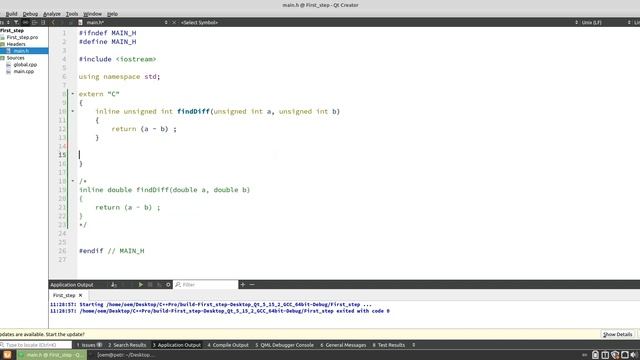Click the go back arrow in editor toolbar

click(x=53, y=22)
